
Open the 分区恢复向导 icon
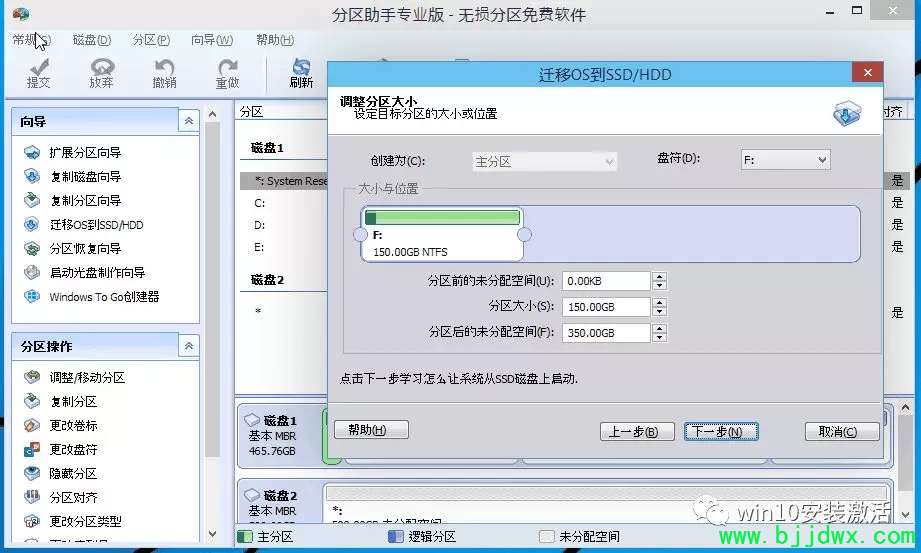(32, 249)
